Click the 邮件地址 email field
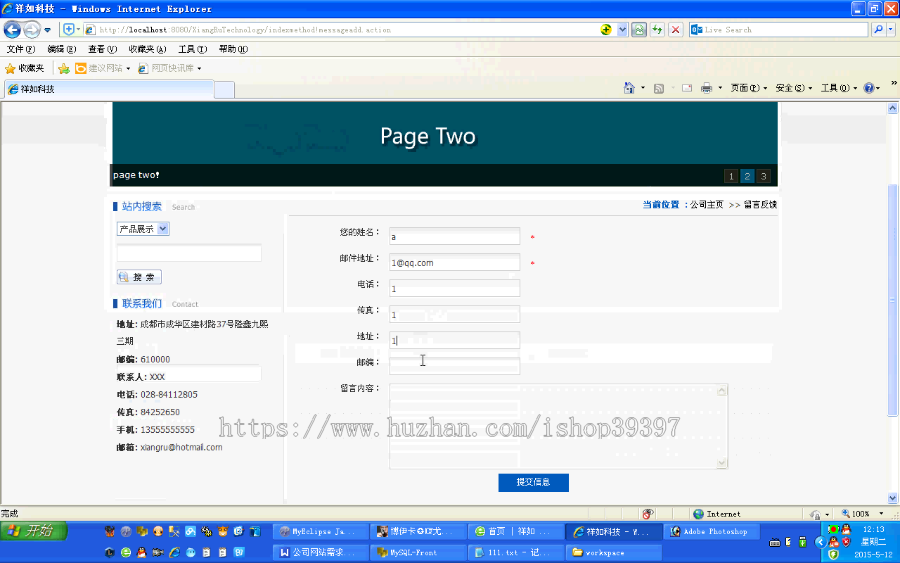 455,262
